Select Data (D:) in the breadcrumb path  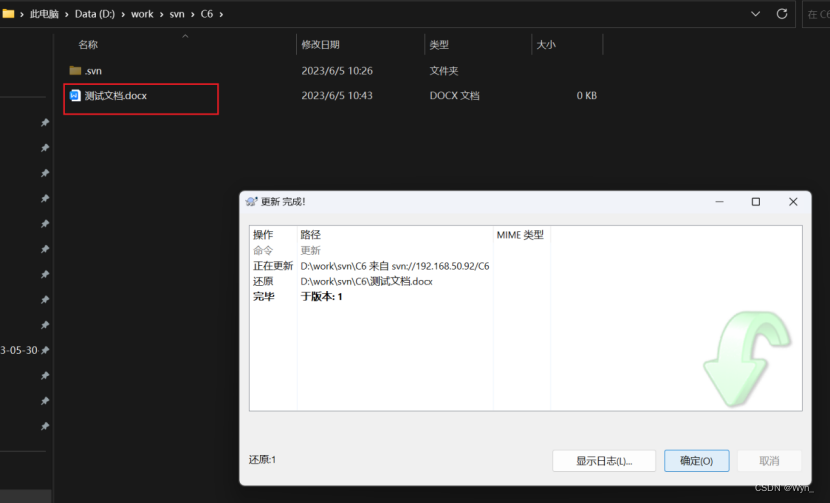[95, 14]
